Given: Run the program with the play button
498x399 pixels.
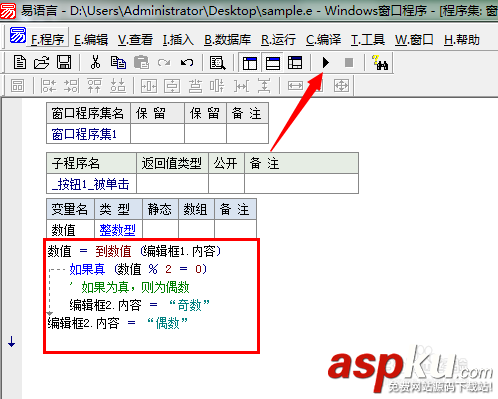Looking at the screenshot, I should tap(326, 62).
